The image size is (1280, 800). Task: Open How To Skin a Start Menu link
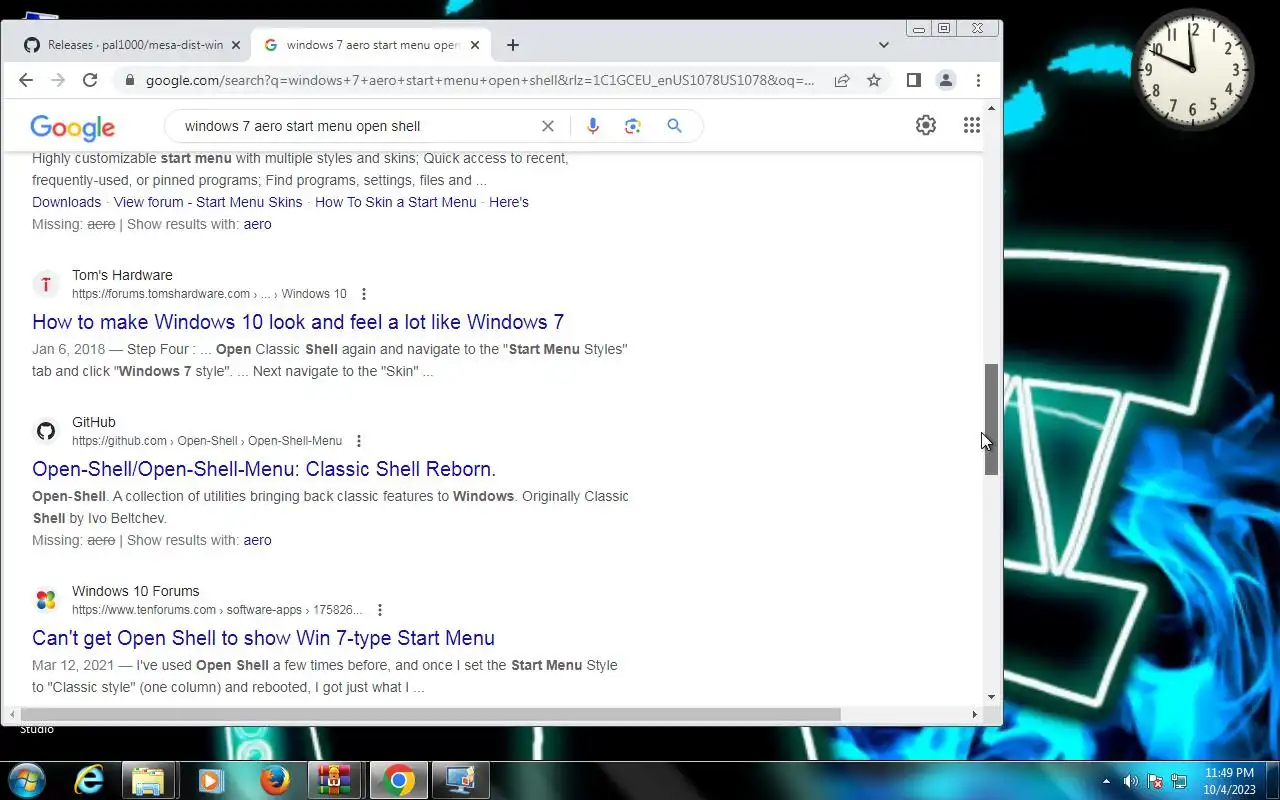click(x=396, y=202)
